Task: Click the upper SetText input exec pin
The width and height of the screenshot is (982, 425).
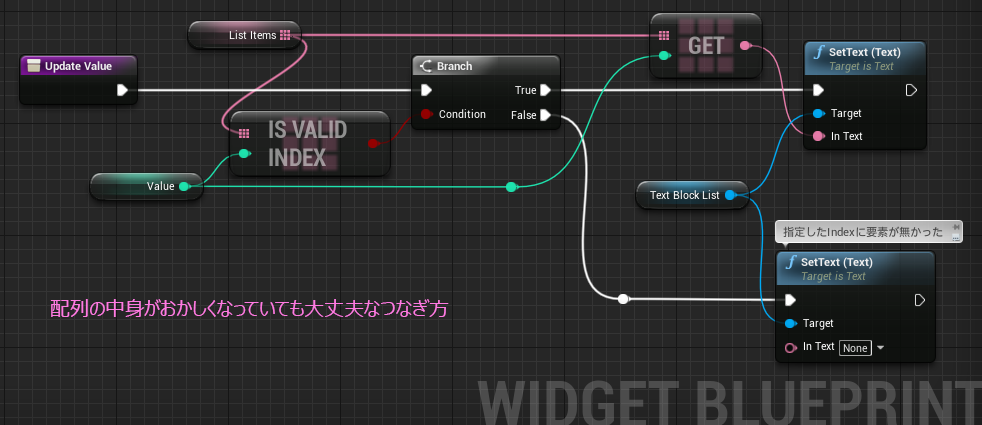Action: 818,90
